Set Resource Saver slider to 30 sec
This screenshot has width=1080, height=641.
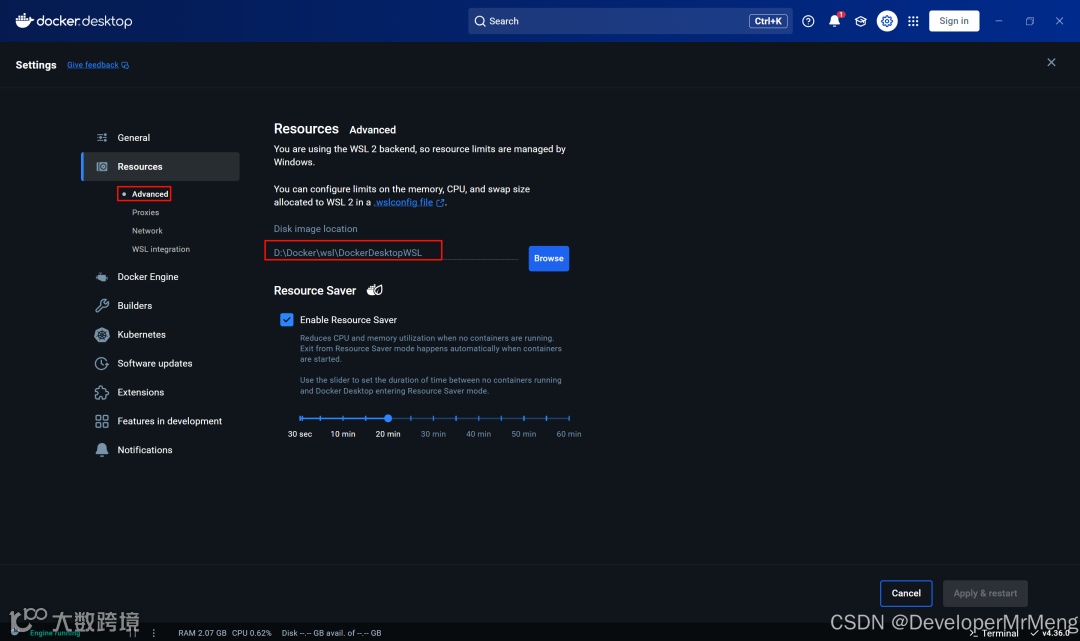(301, 418)
